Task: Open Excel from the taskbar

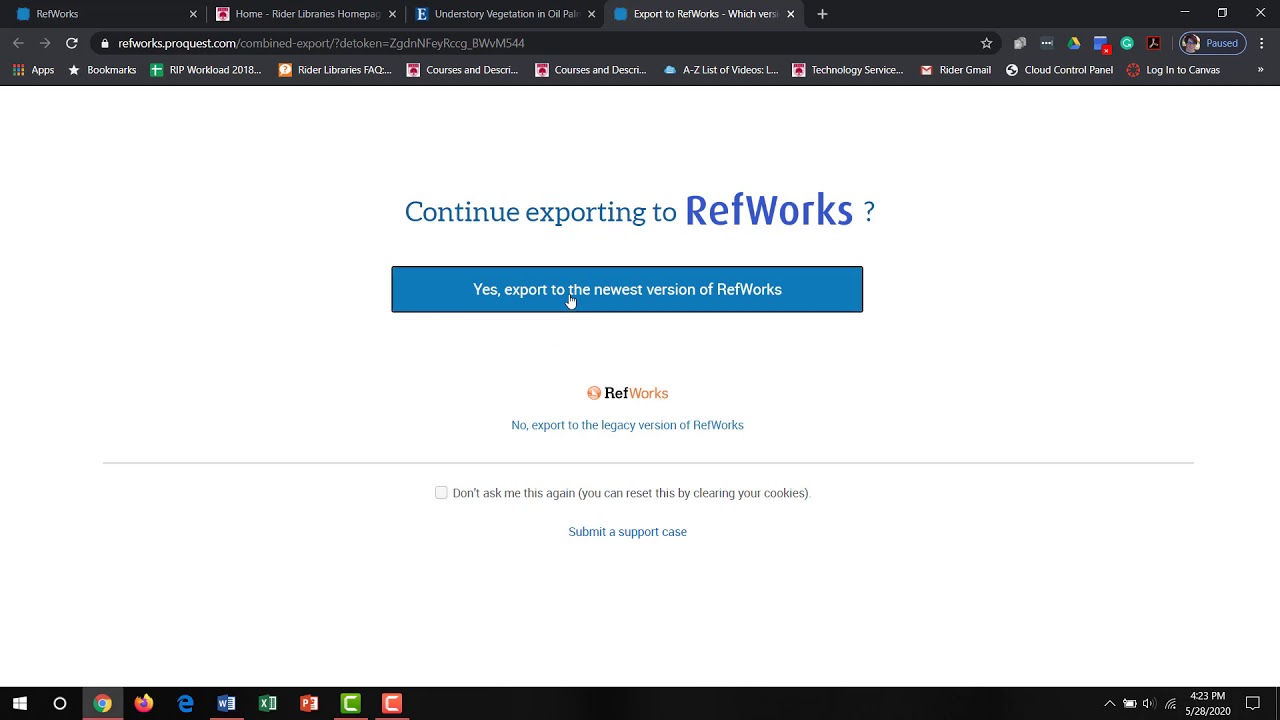Action: coord(267,704)
